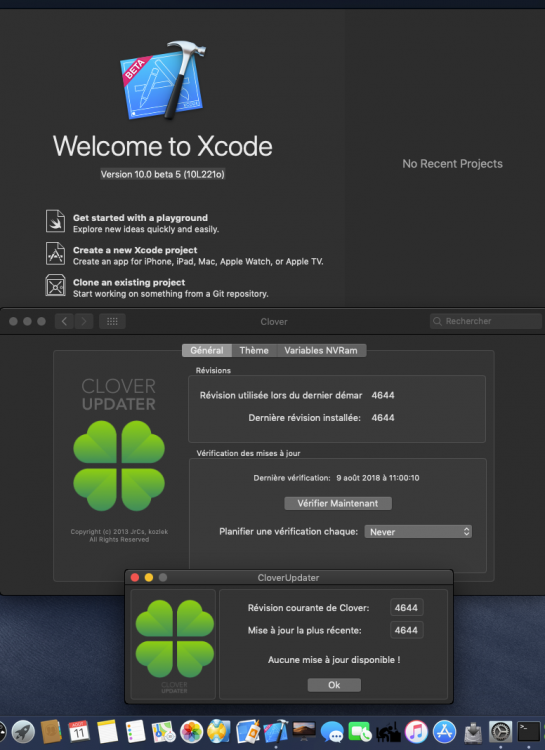Launch the yellow Notes app from Dock
The image size is (545, 750).
pyautogui.click(x=107, y=732)
